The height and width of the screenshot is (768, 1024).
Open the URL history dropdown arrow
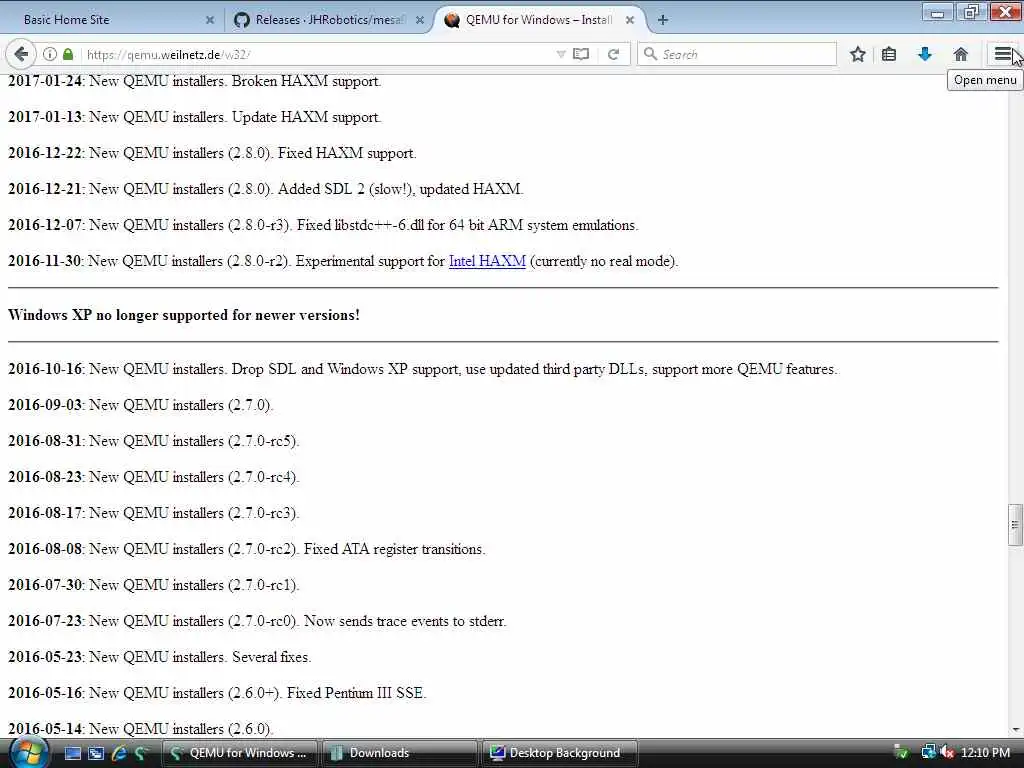click(x=560, y=54)
